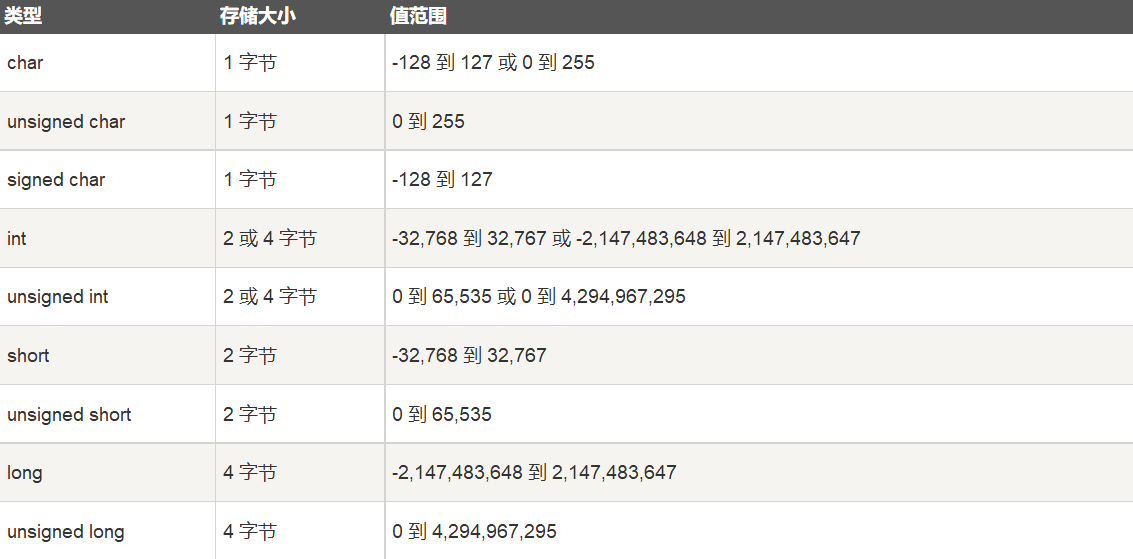The width and height of the screenshot is (1133, 559).
Task: Select the value range cell for int
Action: click(x=626, y=239)
